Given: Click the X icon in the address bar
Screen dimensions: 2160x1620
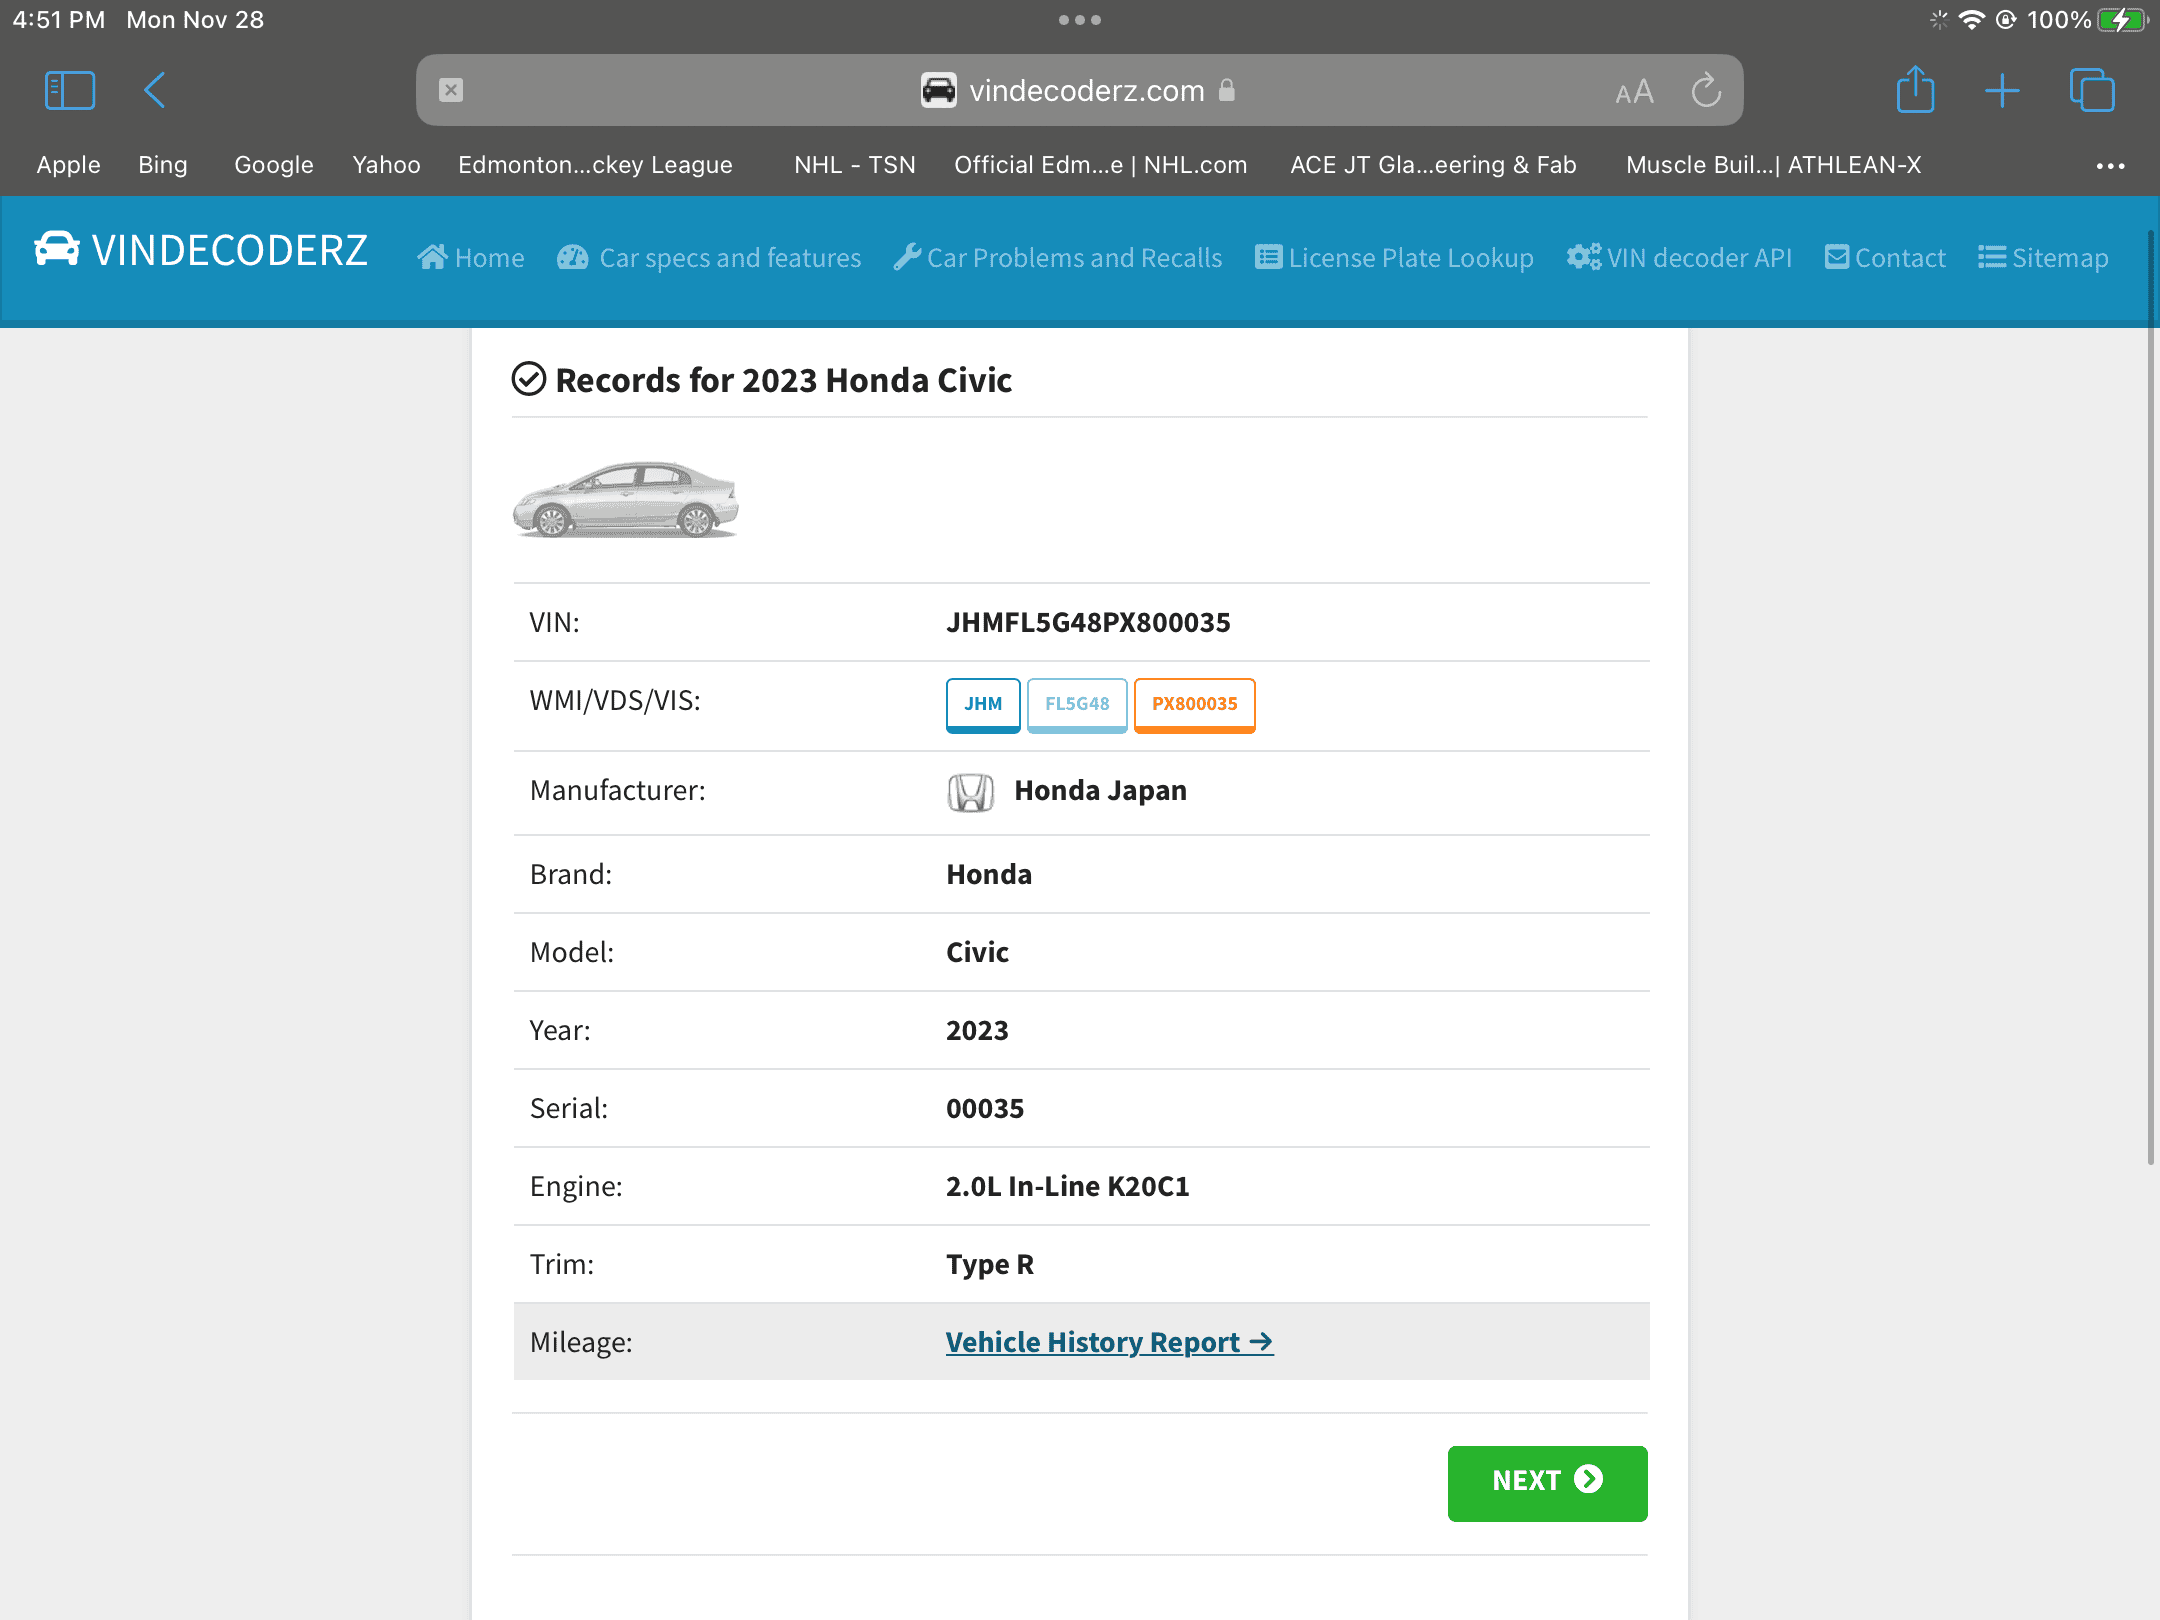Looking at the screenshot, I should pyautogui.click(x=451, y=91).
